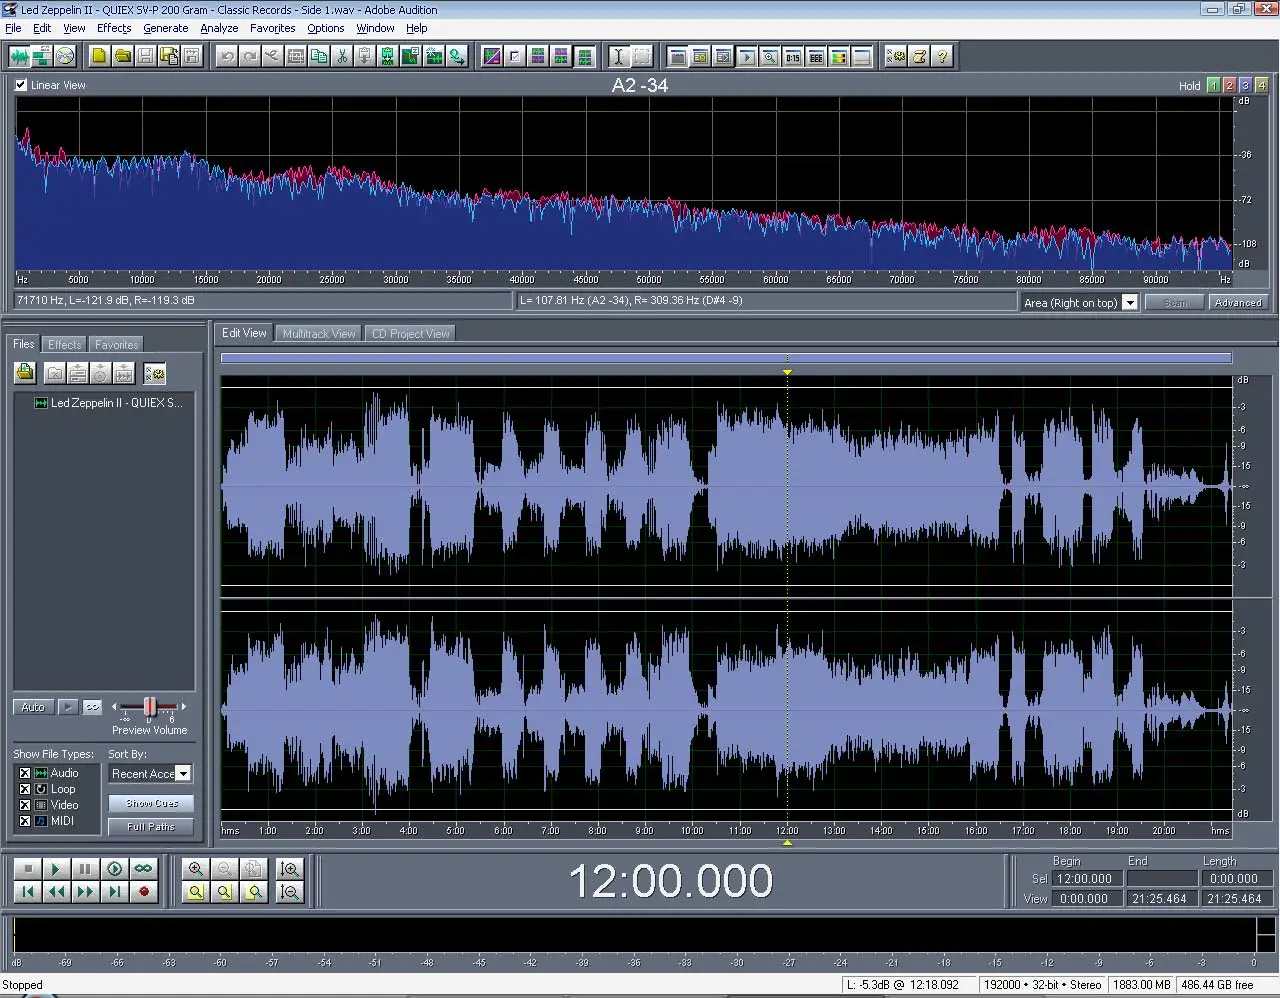
Task: Click the Full Paths button
Action: pos(151,827)
